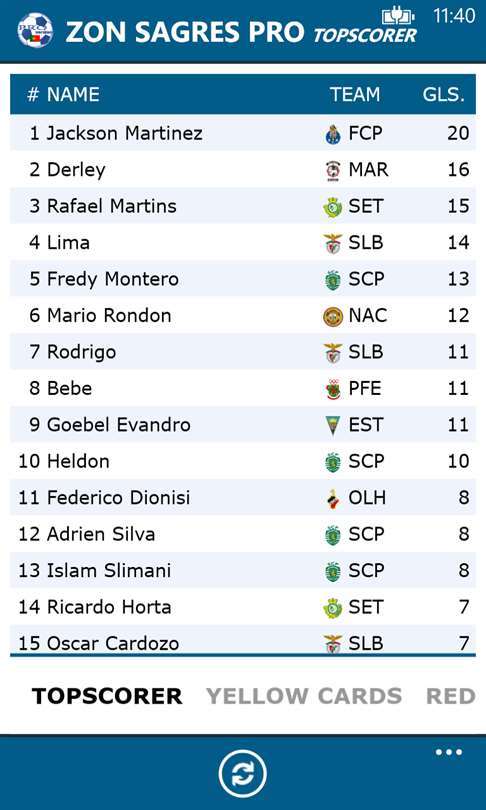Switch to the YELLOW CARDS tab

point(304,696)
